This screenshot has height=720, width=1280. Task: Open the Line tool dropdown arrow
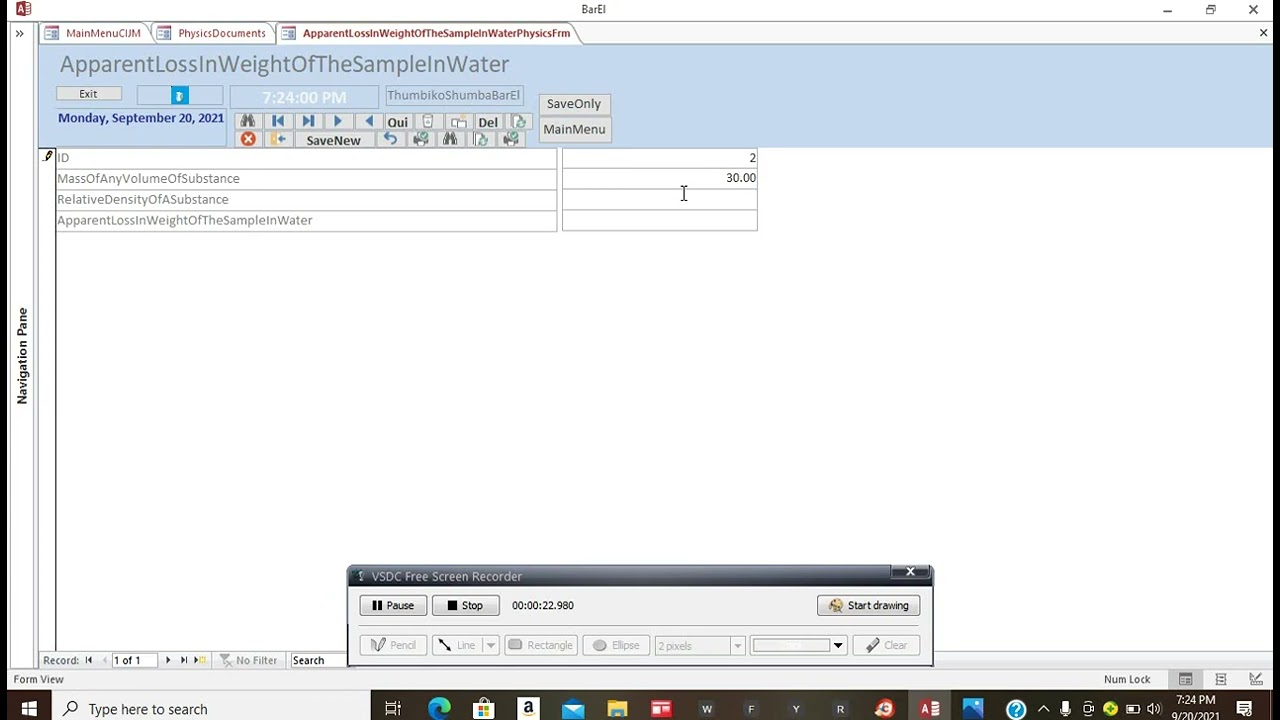point(491,645)
